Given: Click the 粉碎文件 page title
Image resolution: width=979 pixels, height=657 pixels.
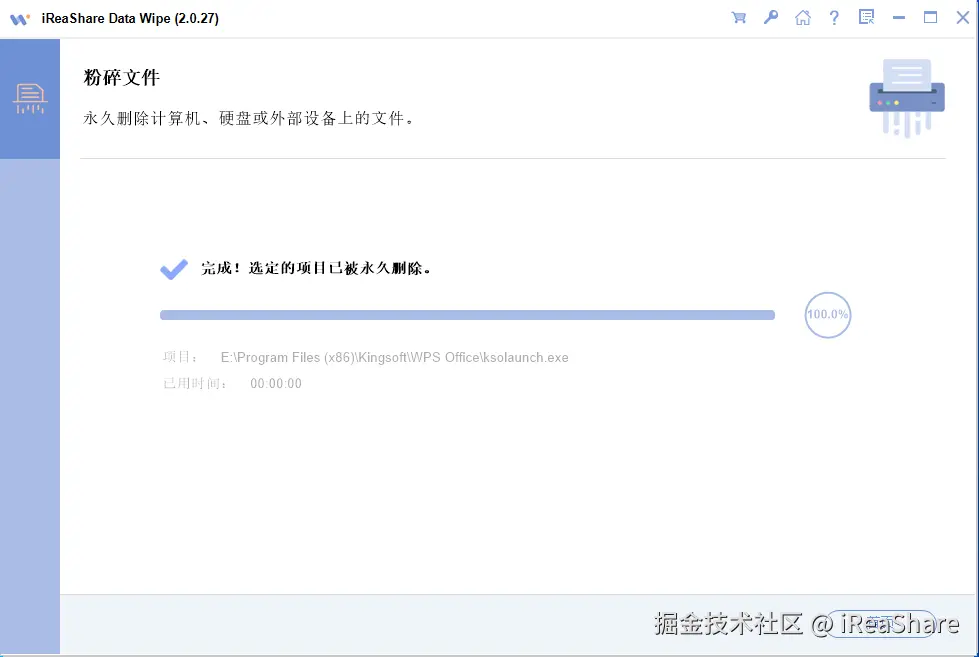Looking at the screenshot, I should (121, 77).
